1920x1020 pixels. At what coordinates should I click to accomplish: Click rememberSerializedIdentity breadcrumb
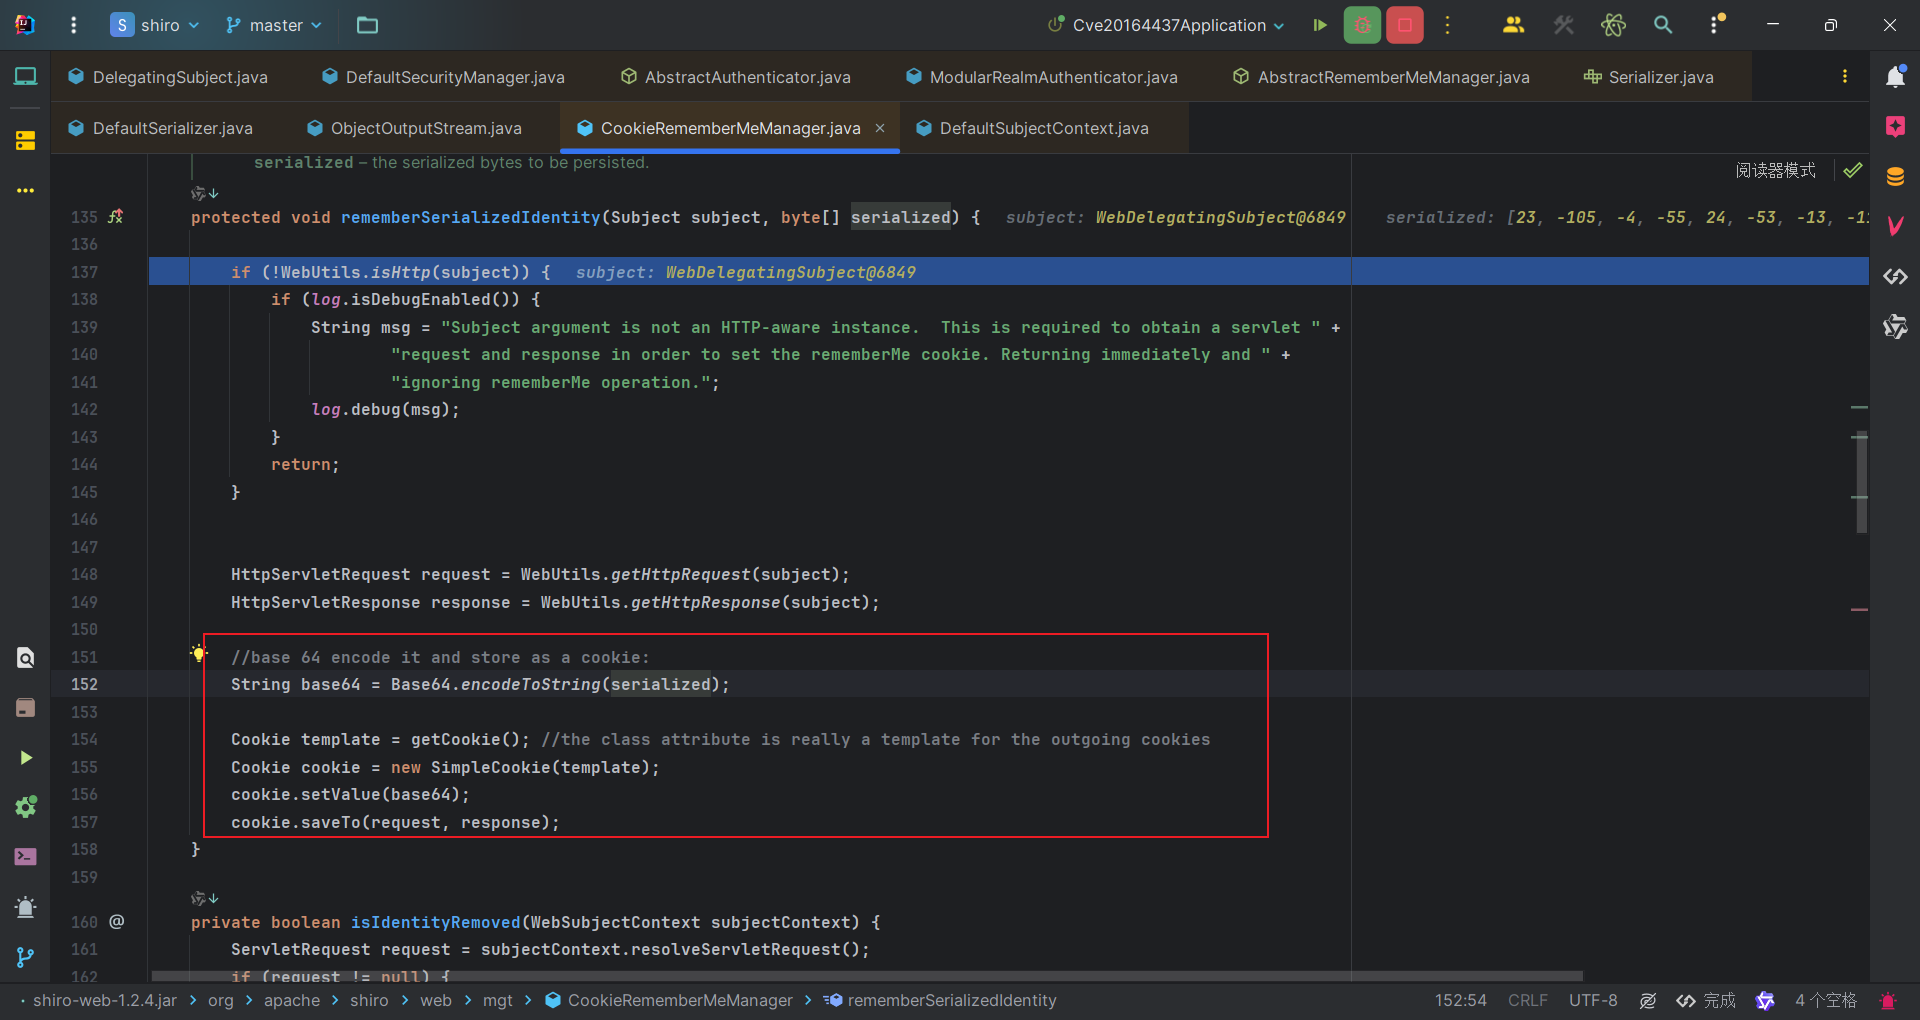click(x=940, y=1000)
